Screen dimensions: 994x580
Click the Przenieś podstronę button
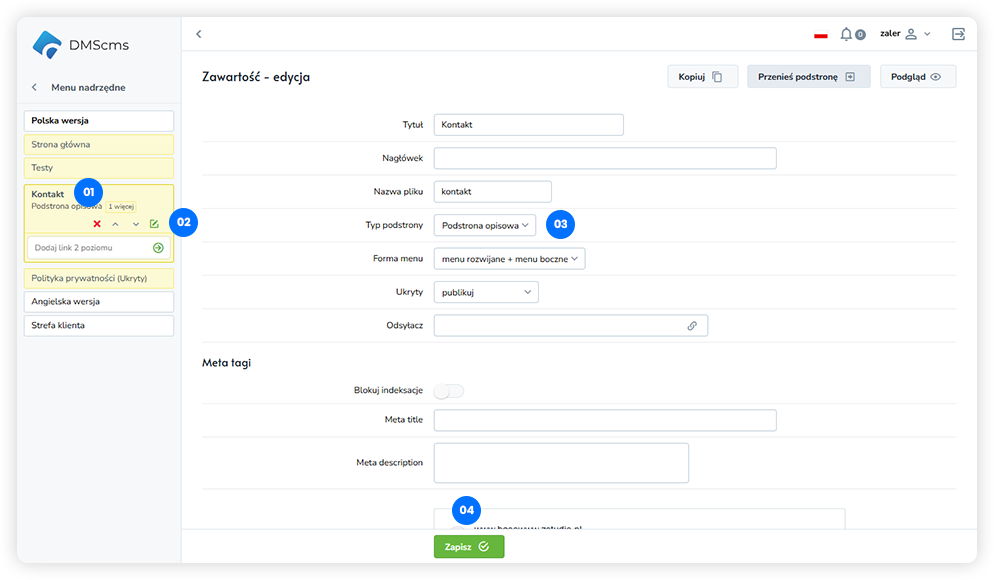[808, 77]
